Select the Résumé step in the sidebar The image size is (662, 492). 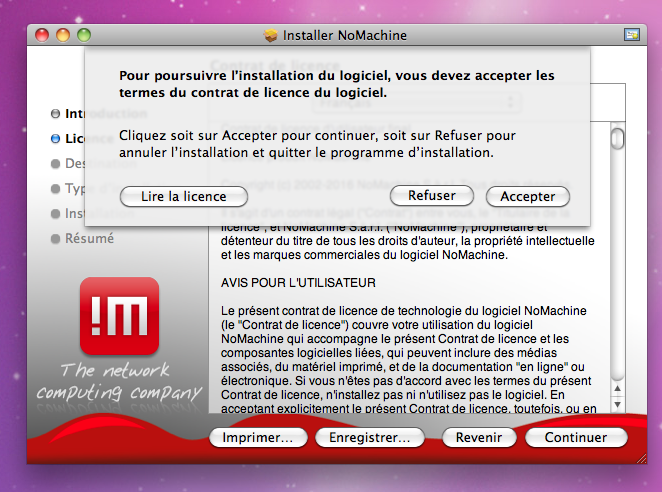(x=82, y=239)
